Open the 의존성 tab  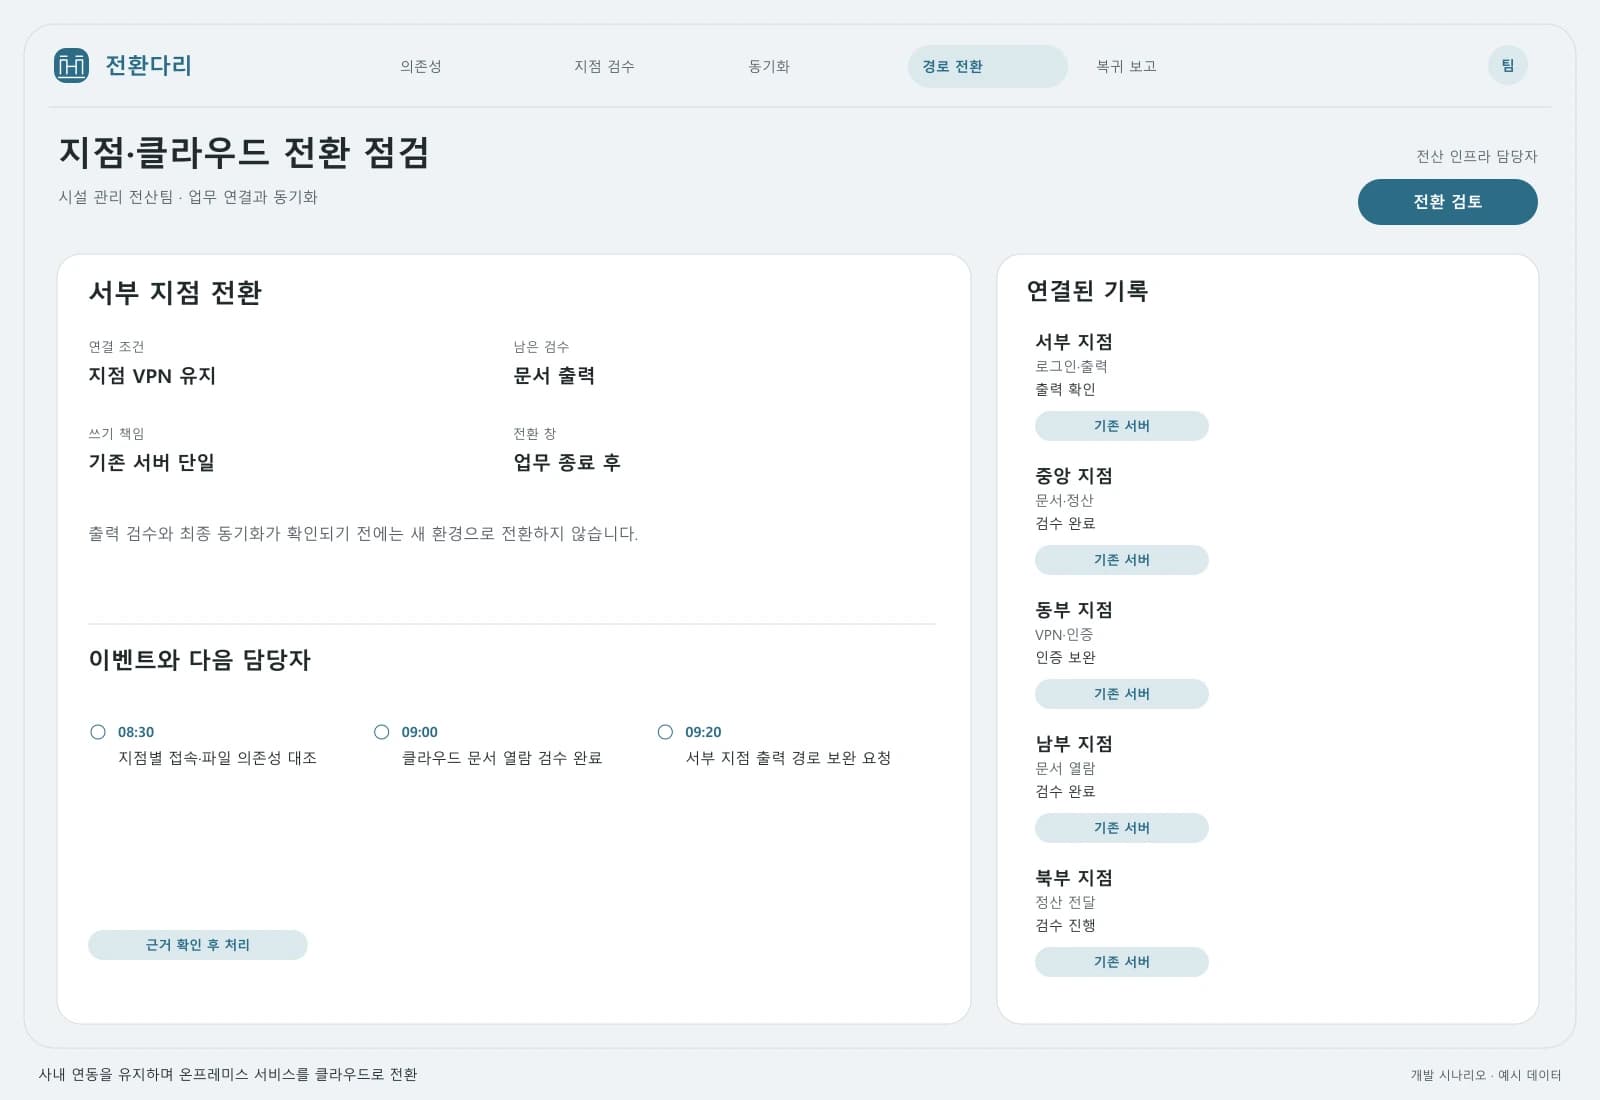(421, 66)
